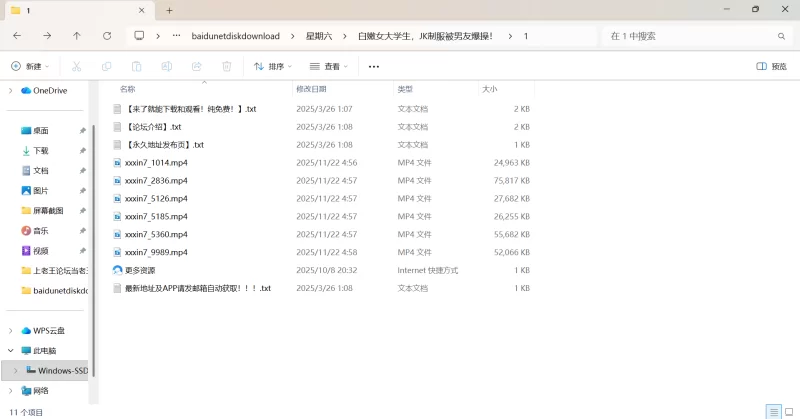Viewport: 800px width, 419px height.
Task: Open a new tab with the plus button
Action: [x=169, y=10]
